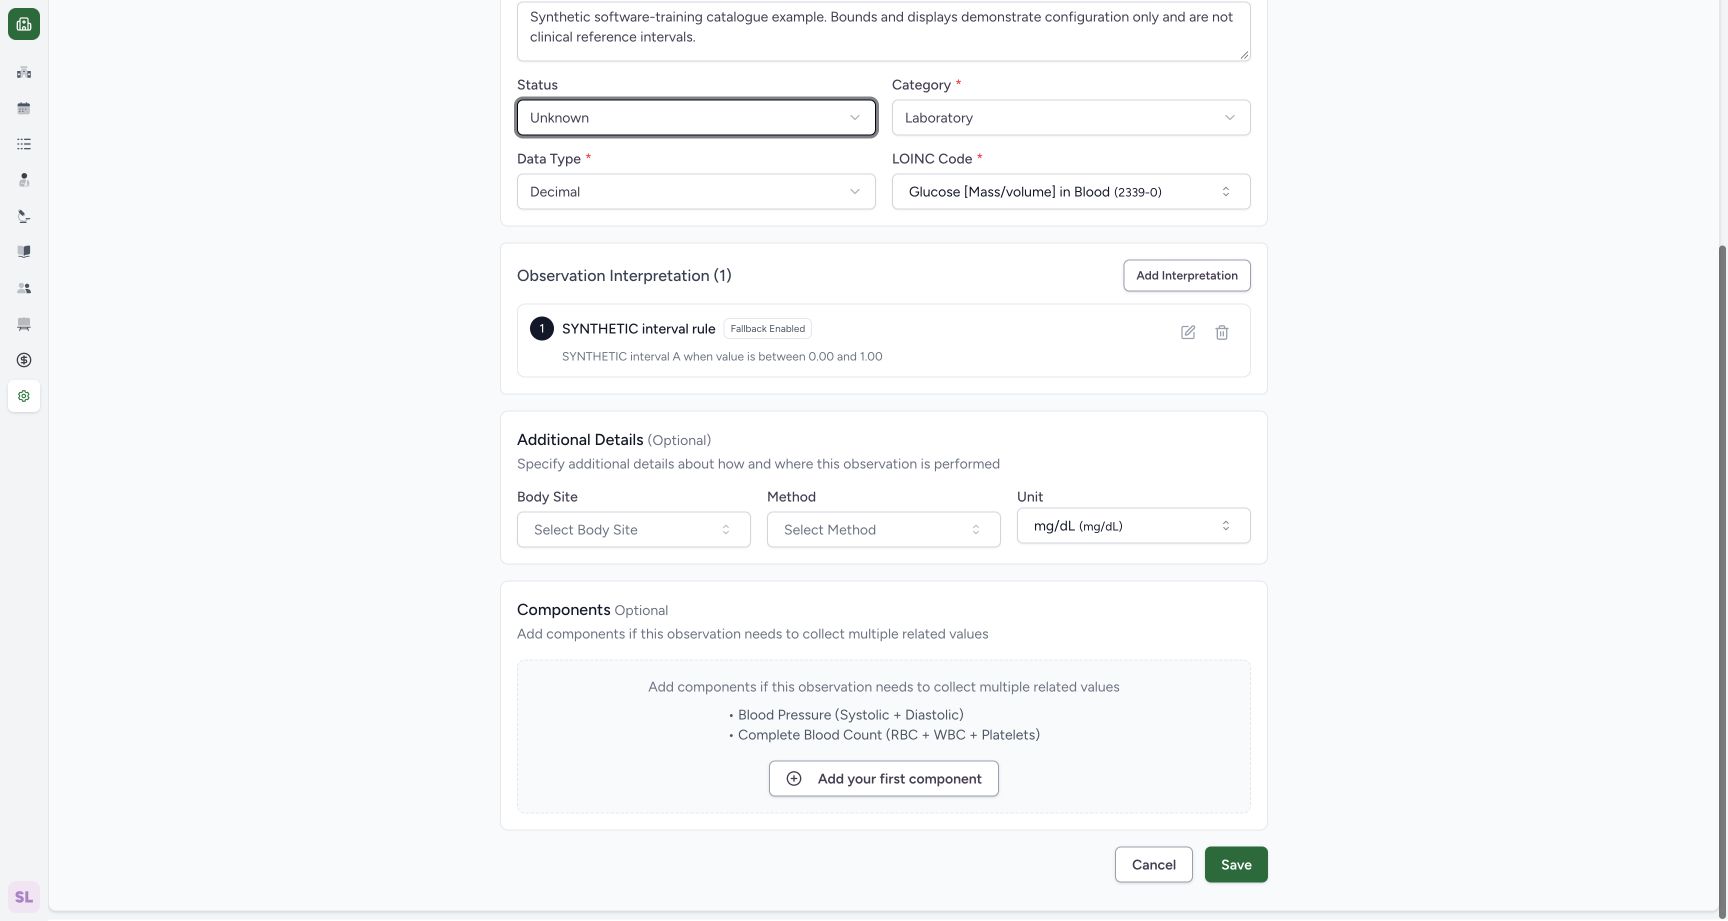Click Add your first component
This screenshot has height=921, width=1728.
(884, 779)
